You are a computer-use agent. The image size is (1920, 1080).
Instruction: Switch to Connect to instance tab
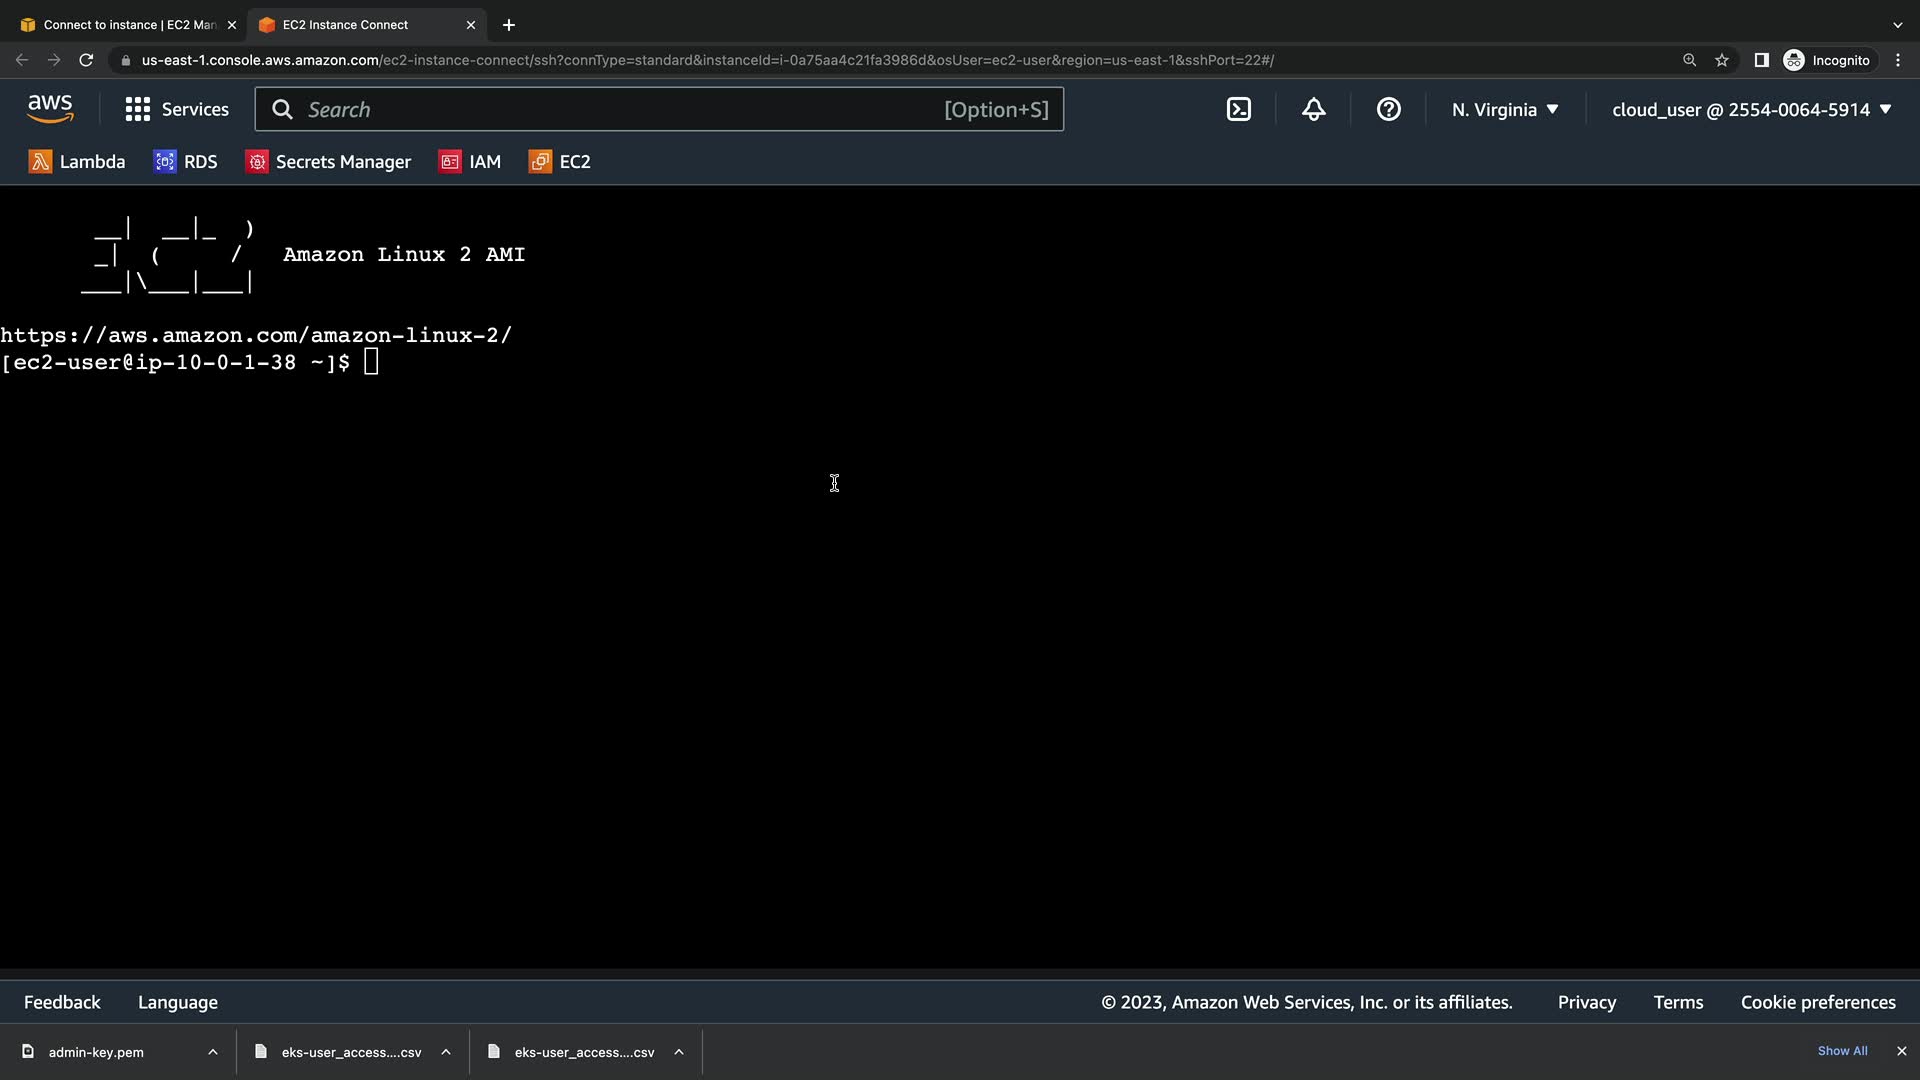(128, 25)
